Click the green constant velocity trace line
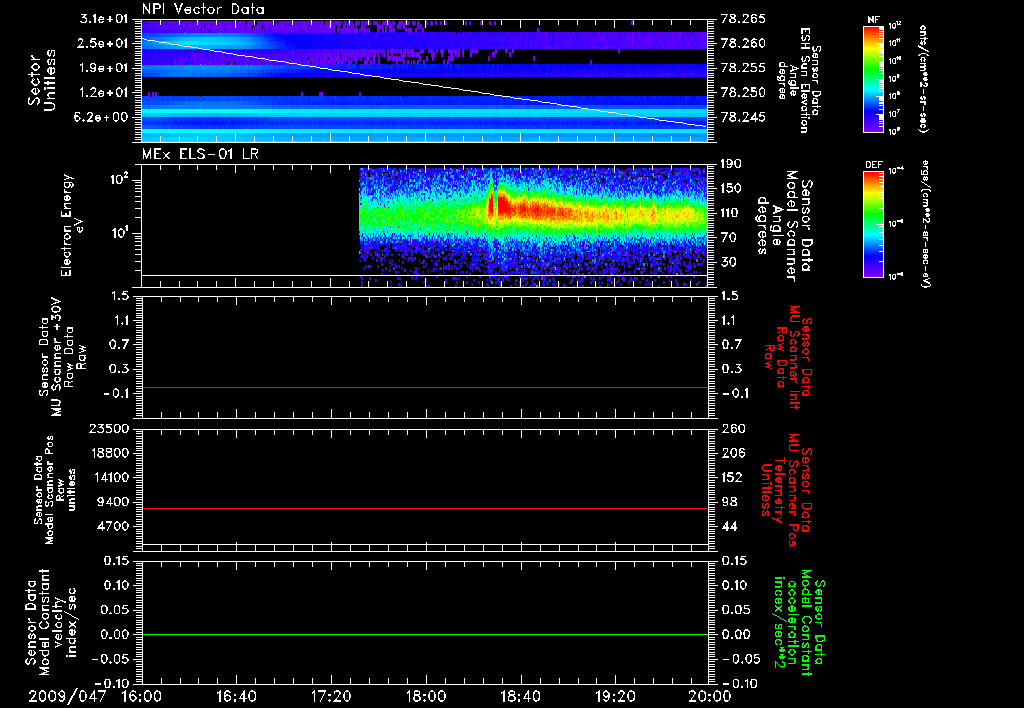The height and width of the screenshot is (708, 1024). (425, 634)
